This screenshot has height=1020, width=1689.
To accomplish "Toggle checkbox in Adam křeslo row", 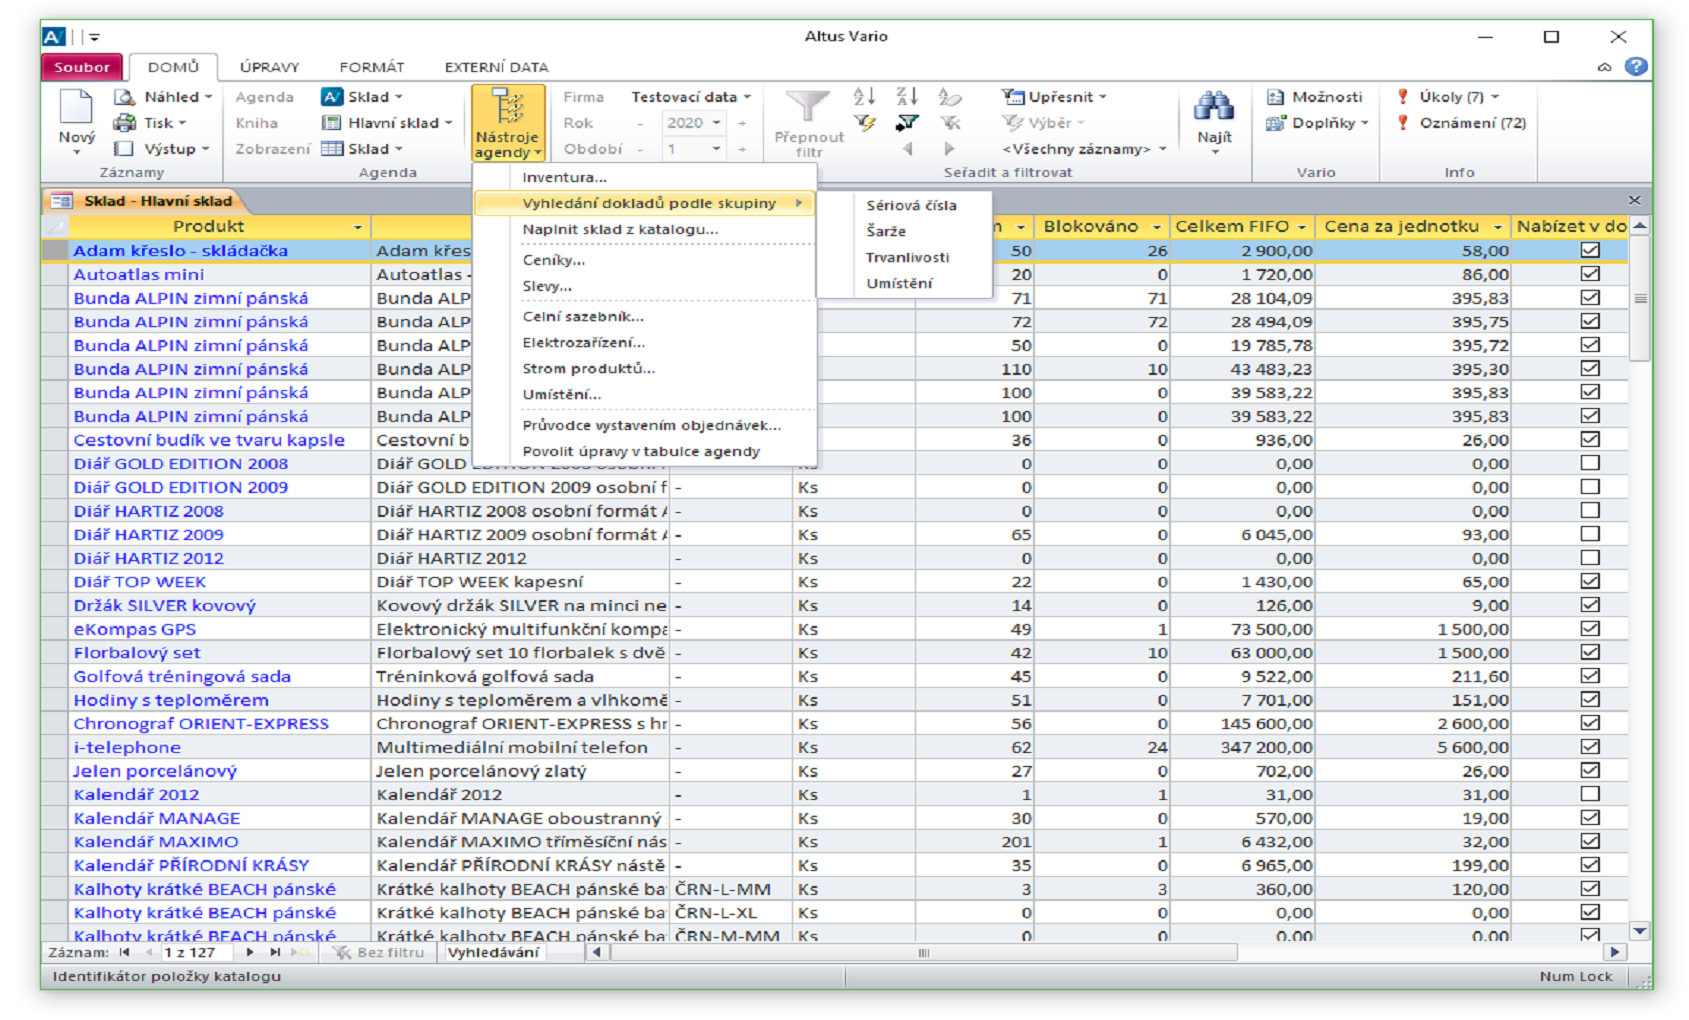I will pos(1590,250).
